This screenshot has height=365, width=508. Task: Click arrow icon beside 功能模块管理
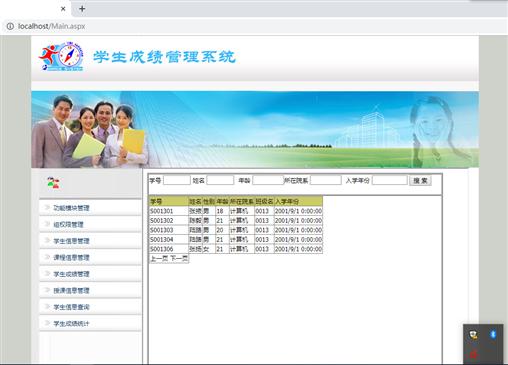[47, 207]
